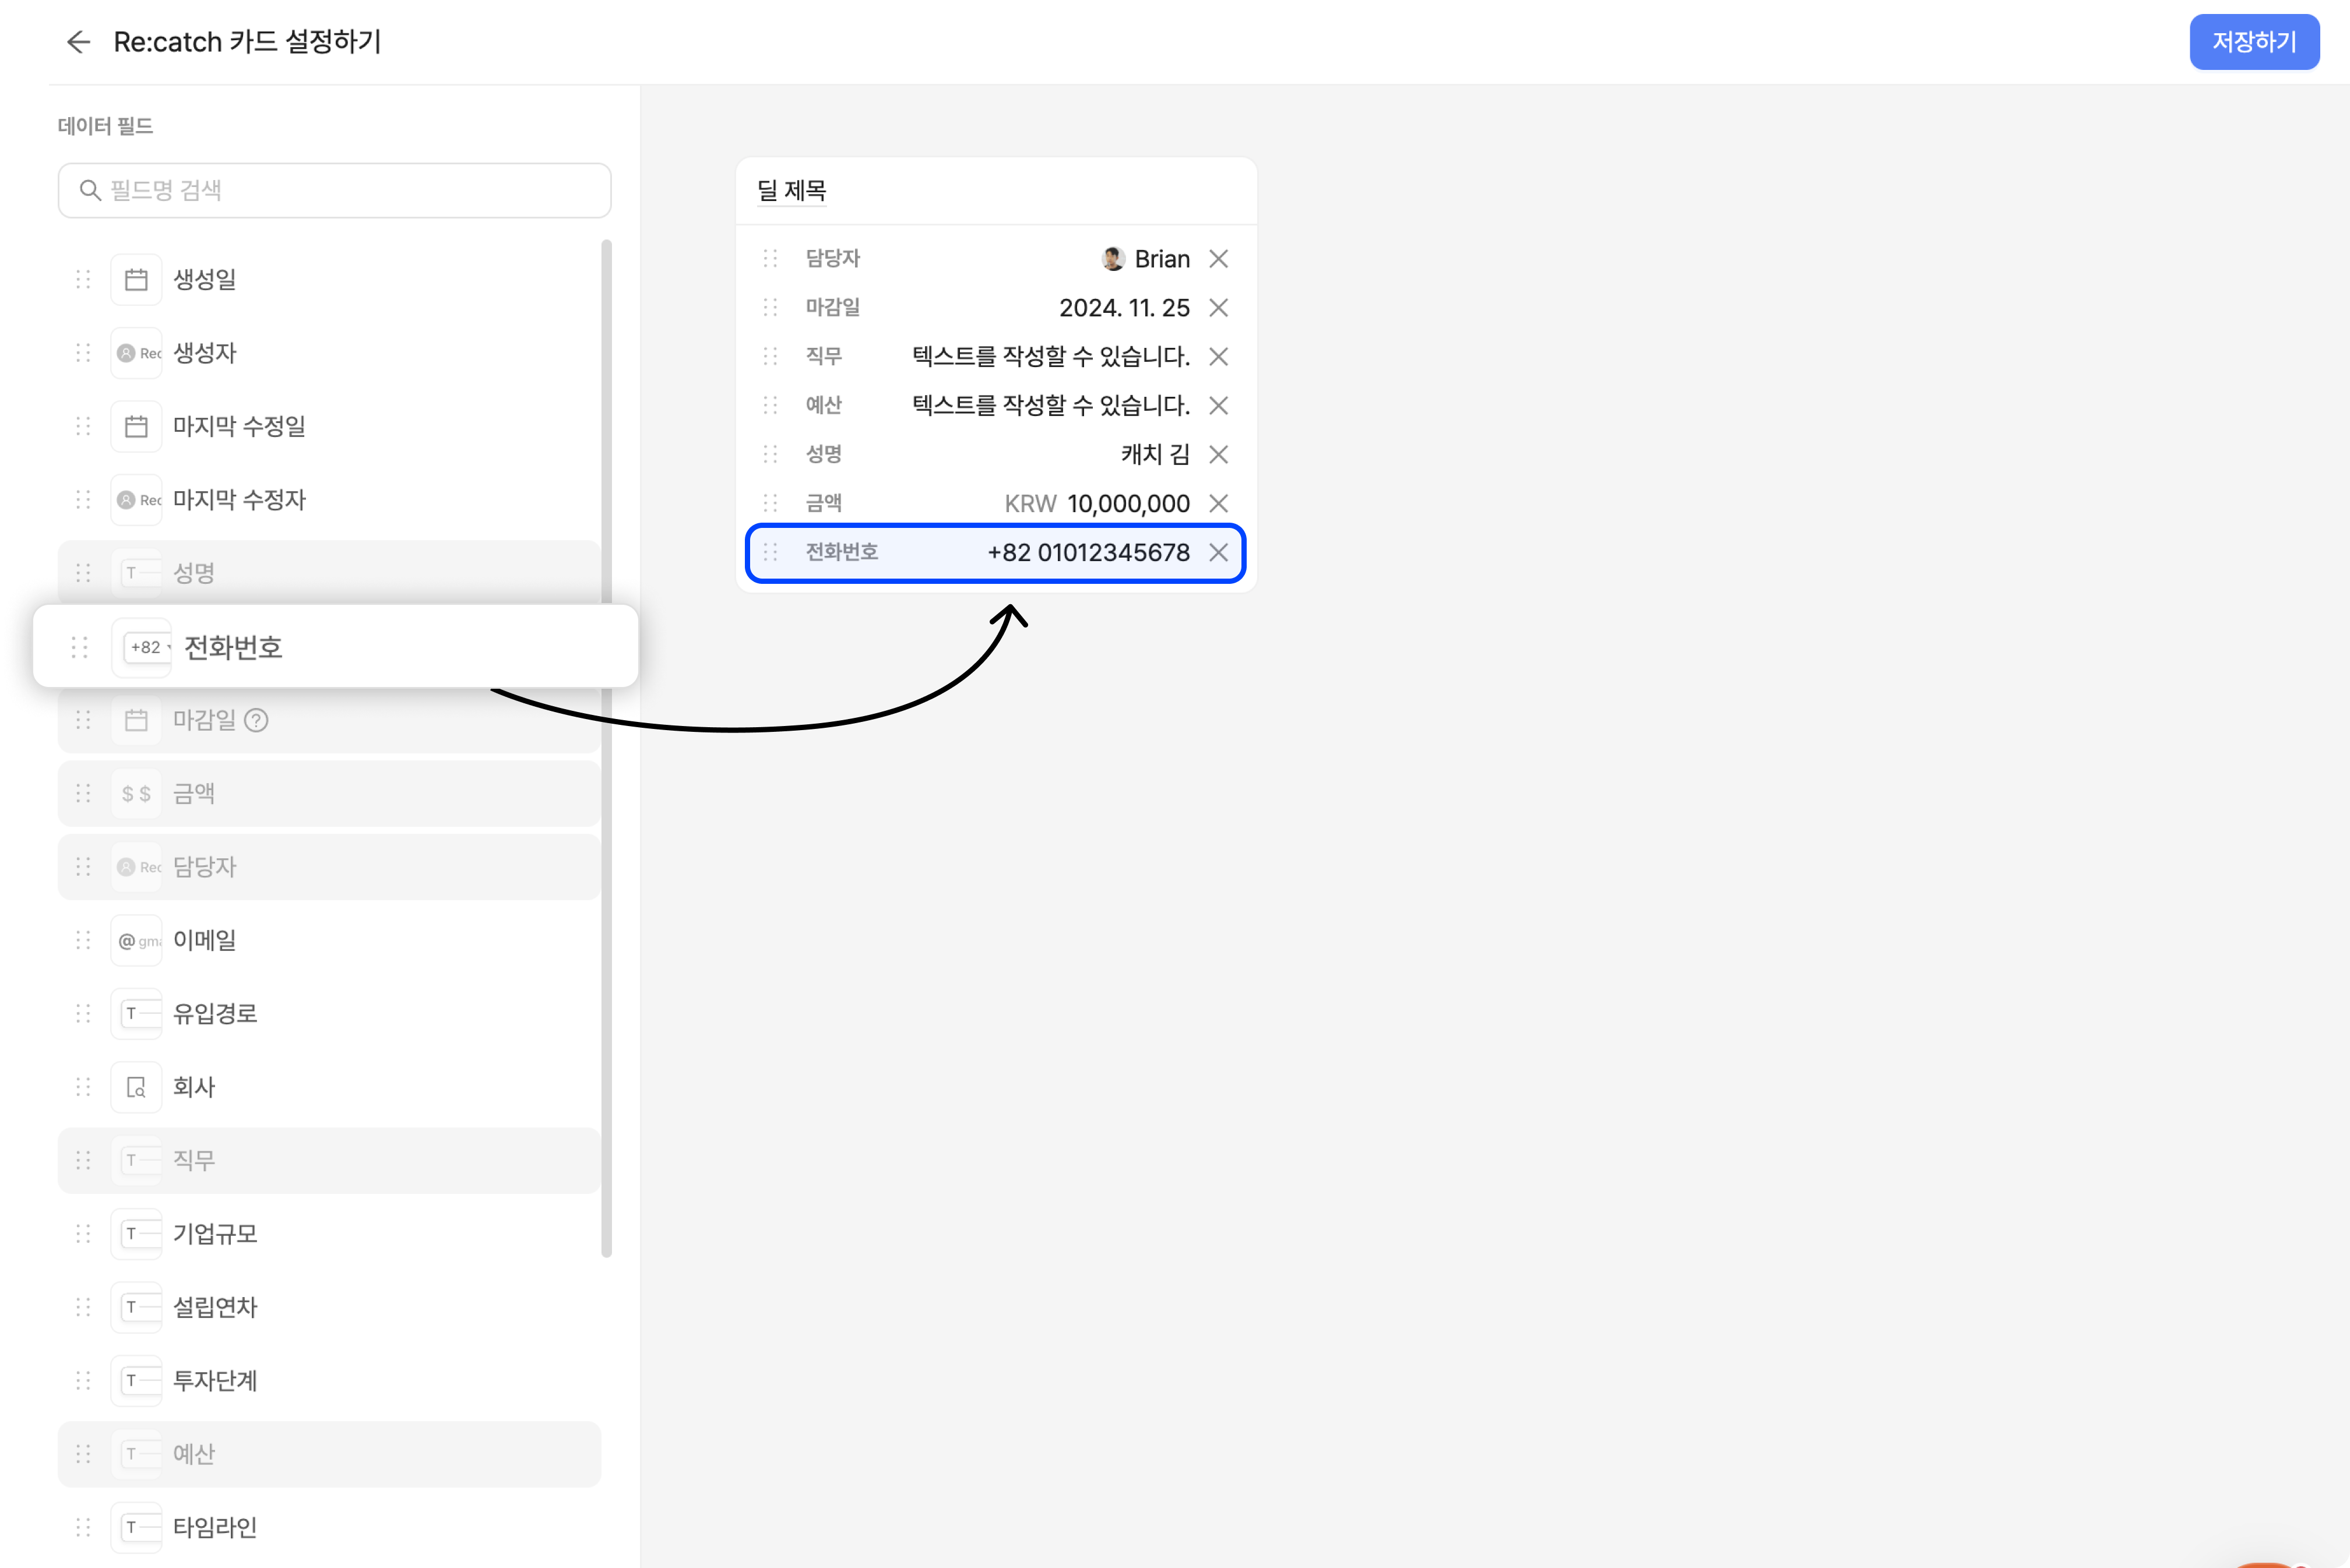Click the drag handle of 직무 card row
This screenshot has width=2350, height=1568.
tap(770, 357)
